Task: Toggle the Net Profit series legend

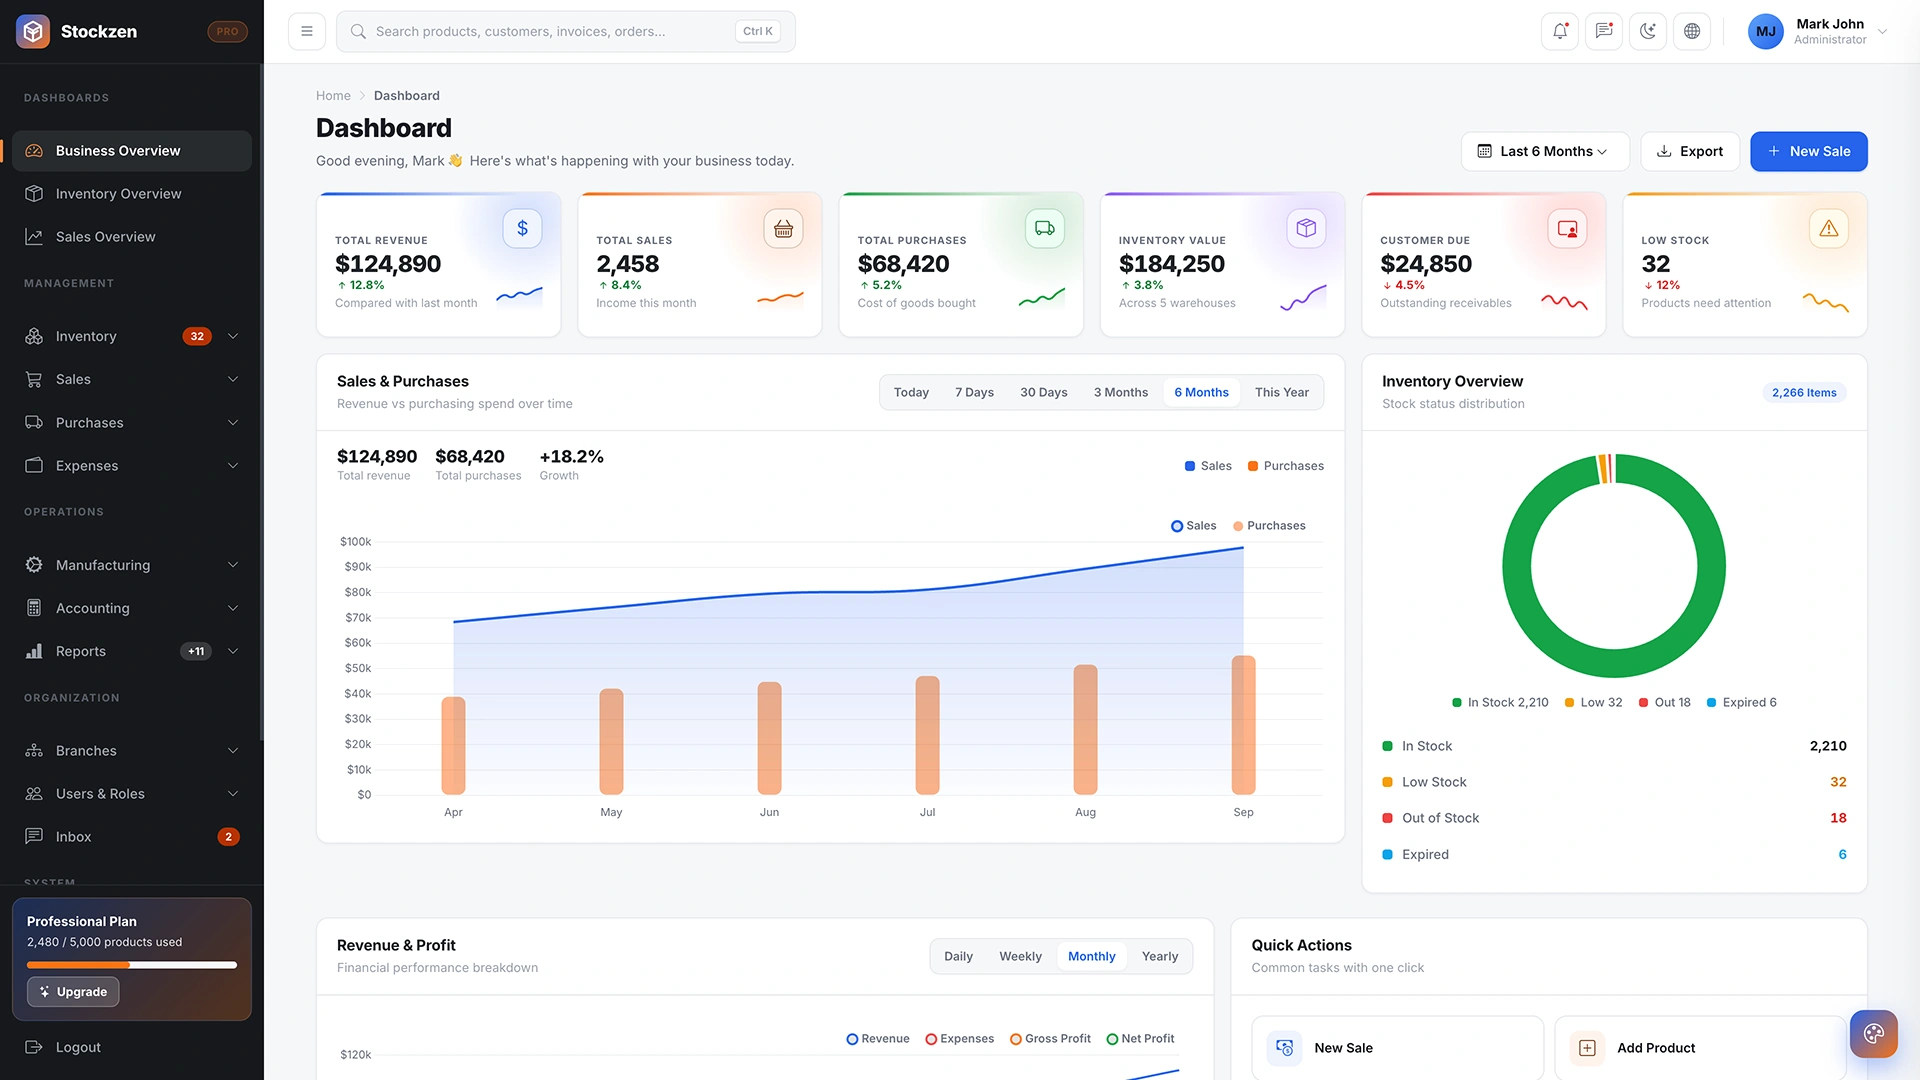Action: point(1141,1039)
